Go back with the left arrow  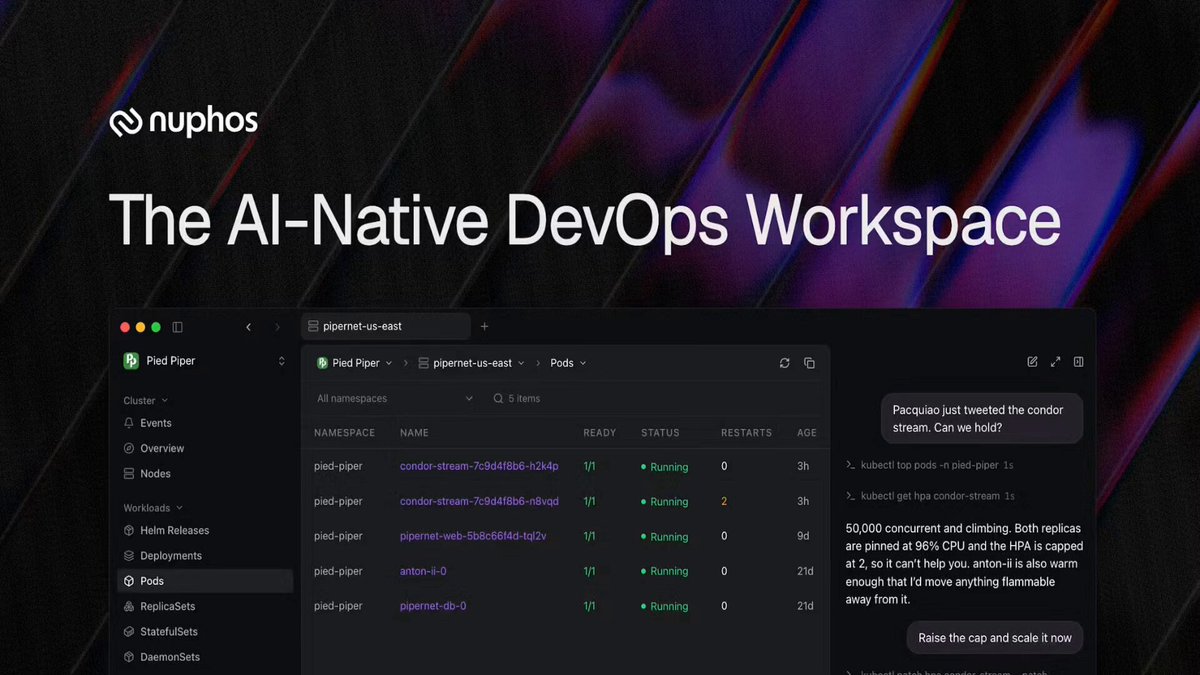click(249, 327)
